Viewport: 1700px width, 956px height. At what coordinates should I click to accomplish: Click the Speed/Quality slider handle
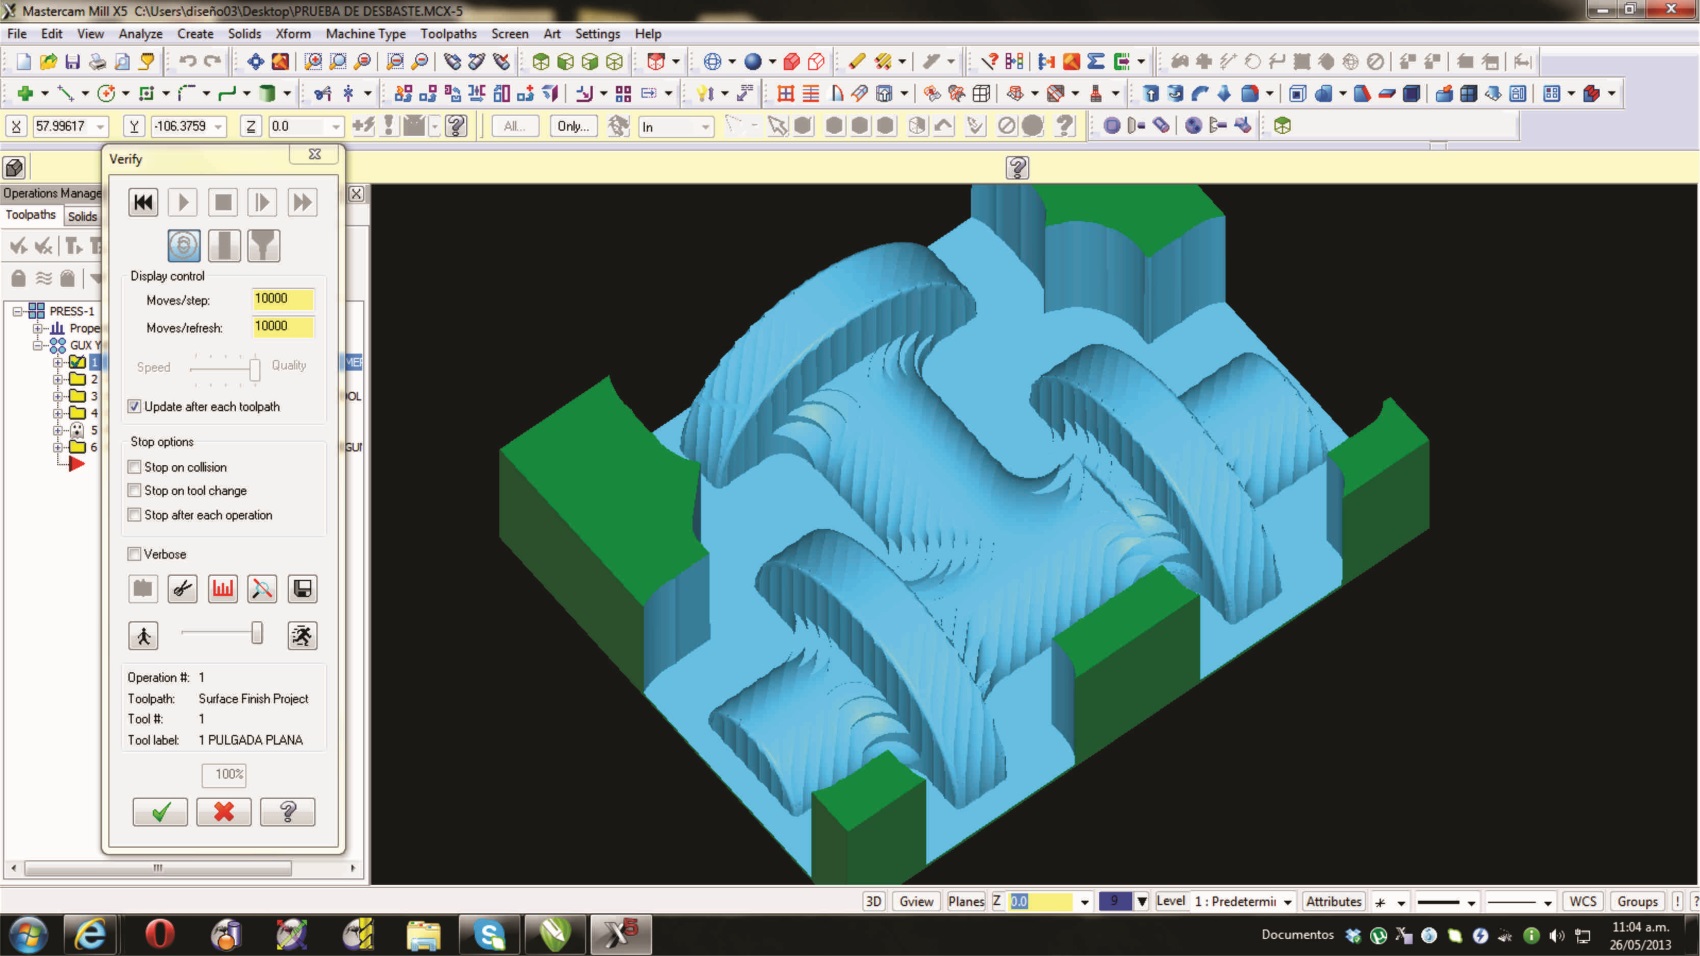pyautogui.click(x=255, y=370)
